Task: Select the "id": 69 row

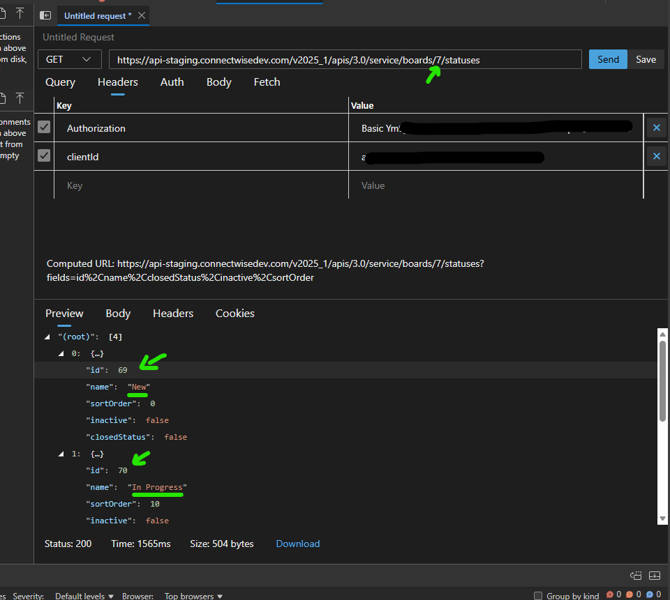Action: [x=345, y=370]
